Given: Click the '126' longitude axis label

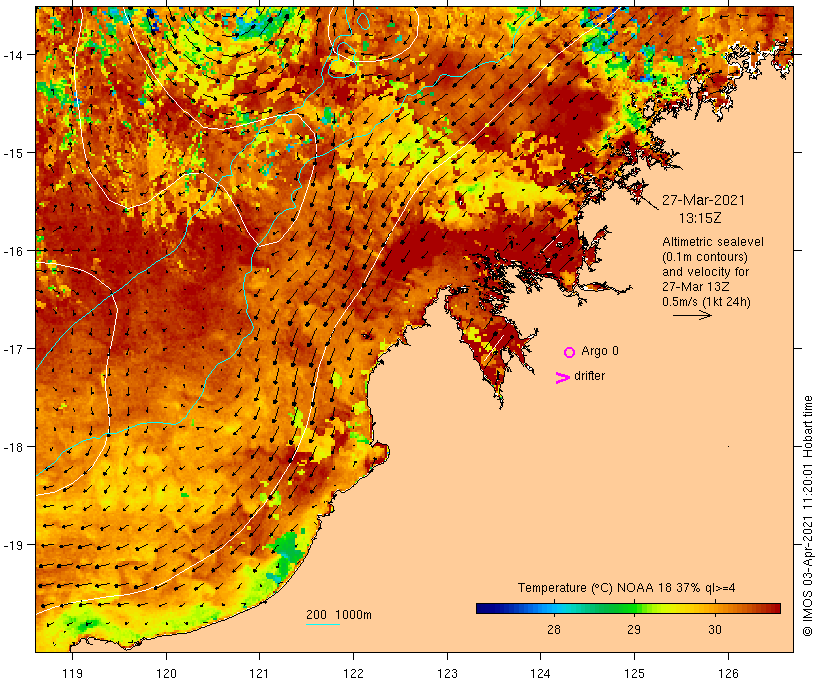Looking at the screenshot, I should pos(728,673).
